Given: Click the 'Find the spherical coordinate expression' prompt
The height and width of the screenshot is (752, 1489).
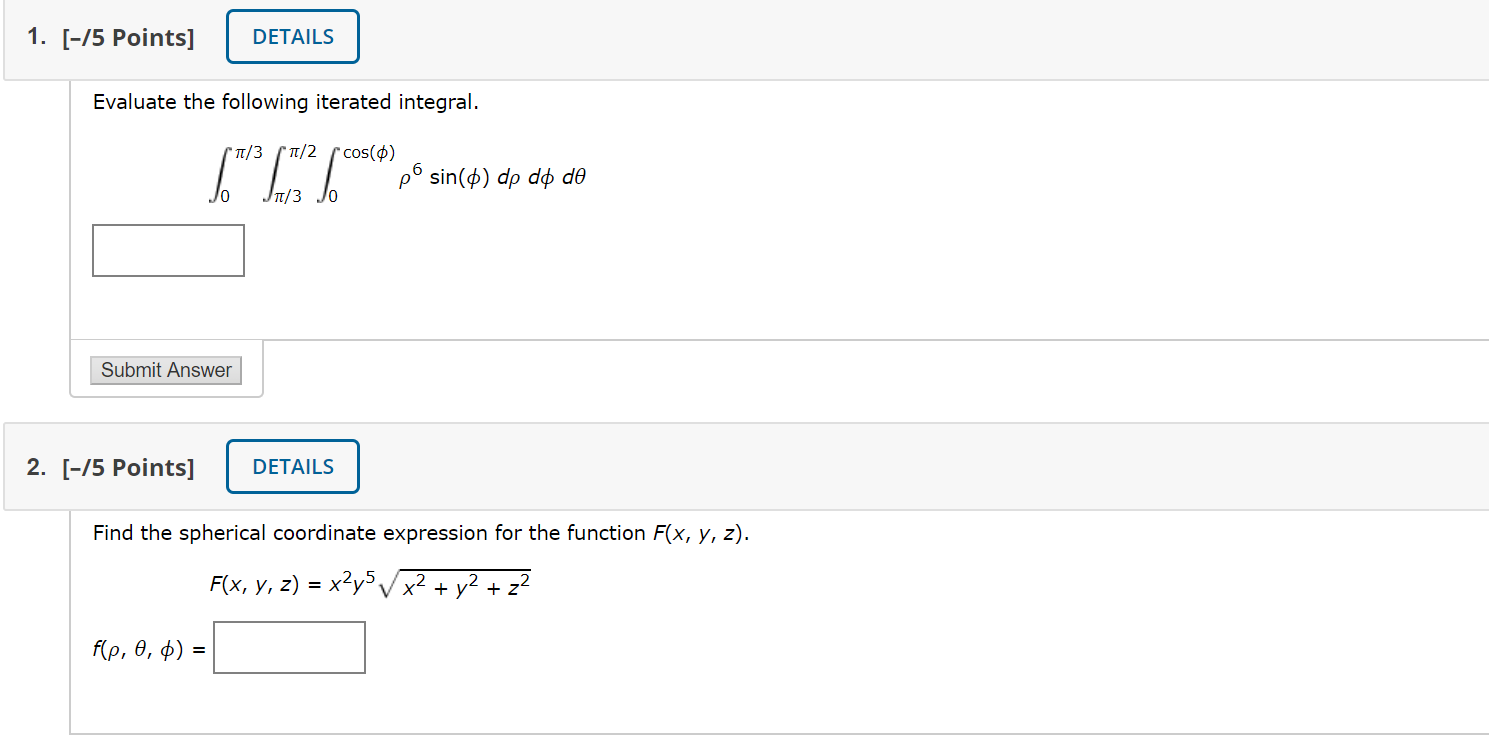Looking at the screenshot, I should click(421, 533).
